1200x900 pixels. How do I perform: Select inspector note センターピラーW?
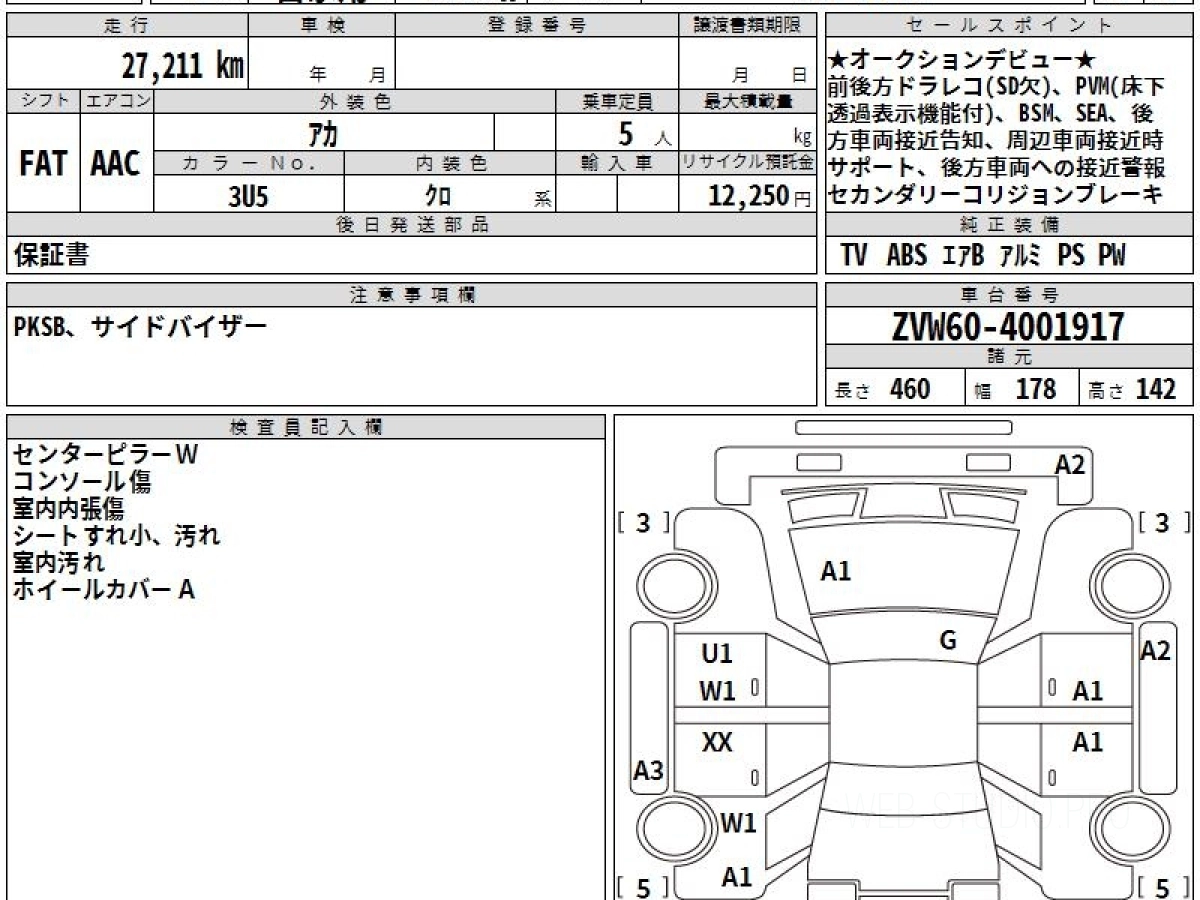(x=106, y=454)
